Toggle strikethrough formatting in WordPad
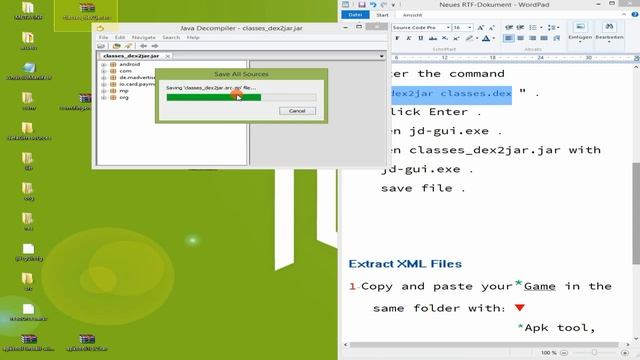 433,38
